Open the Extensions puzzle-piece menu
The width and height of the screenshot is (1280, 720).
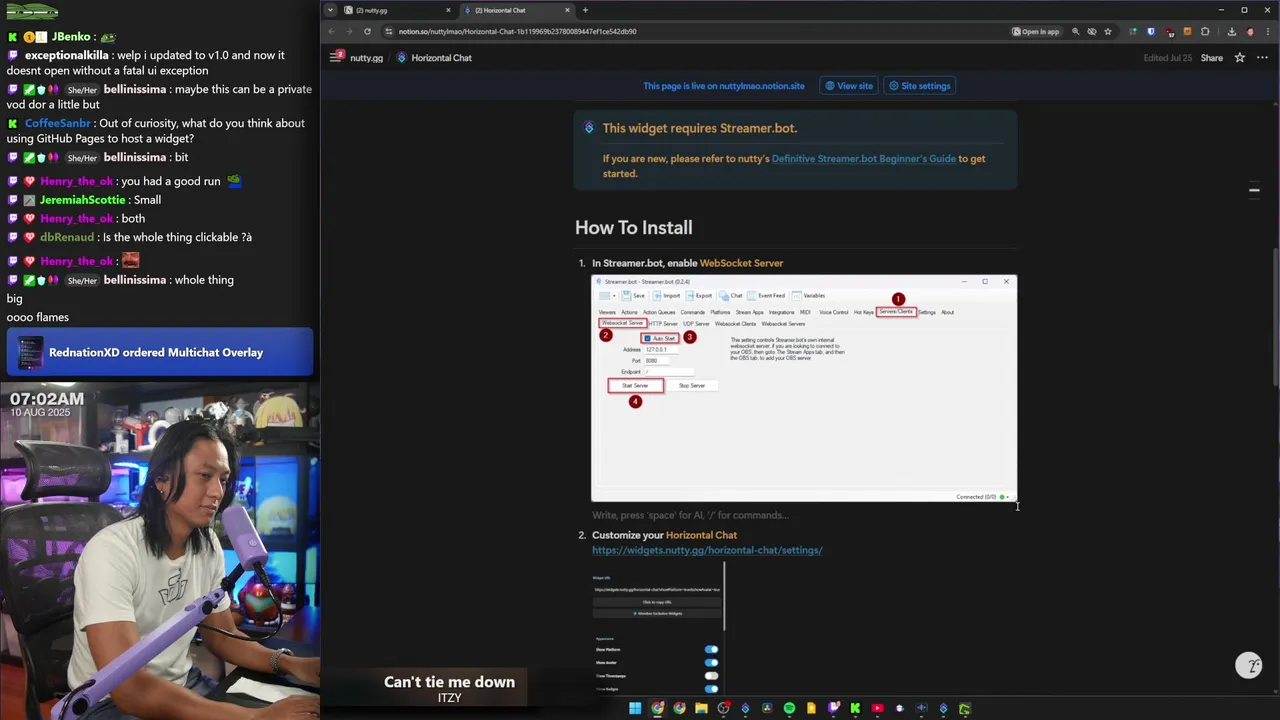point(1205,31)
